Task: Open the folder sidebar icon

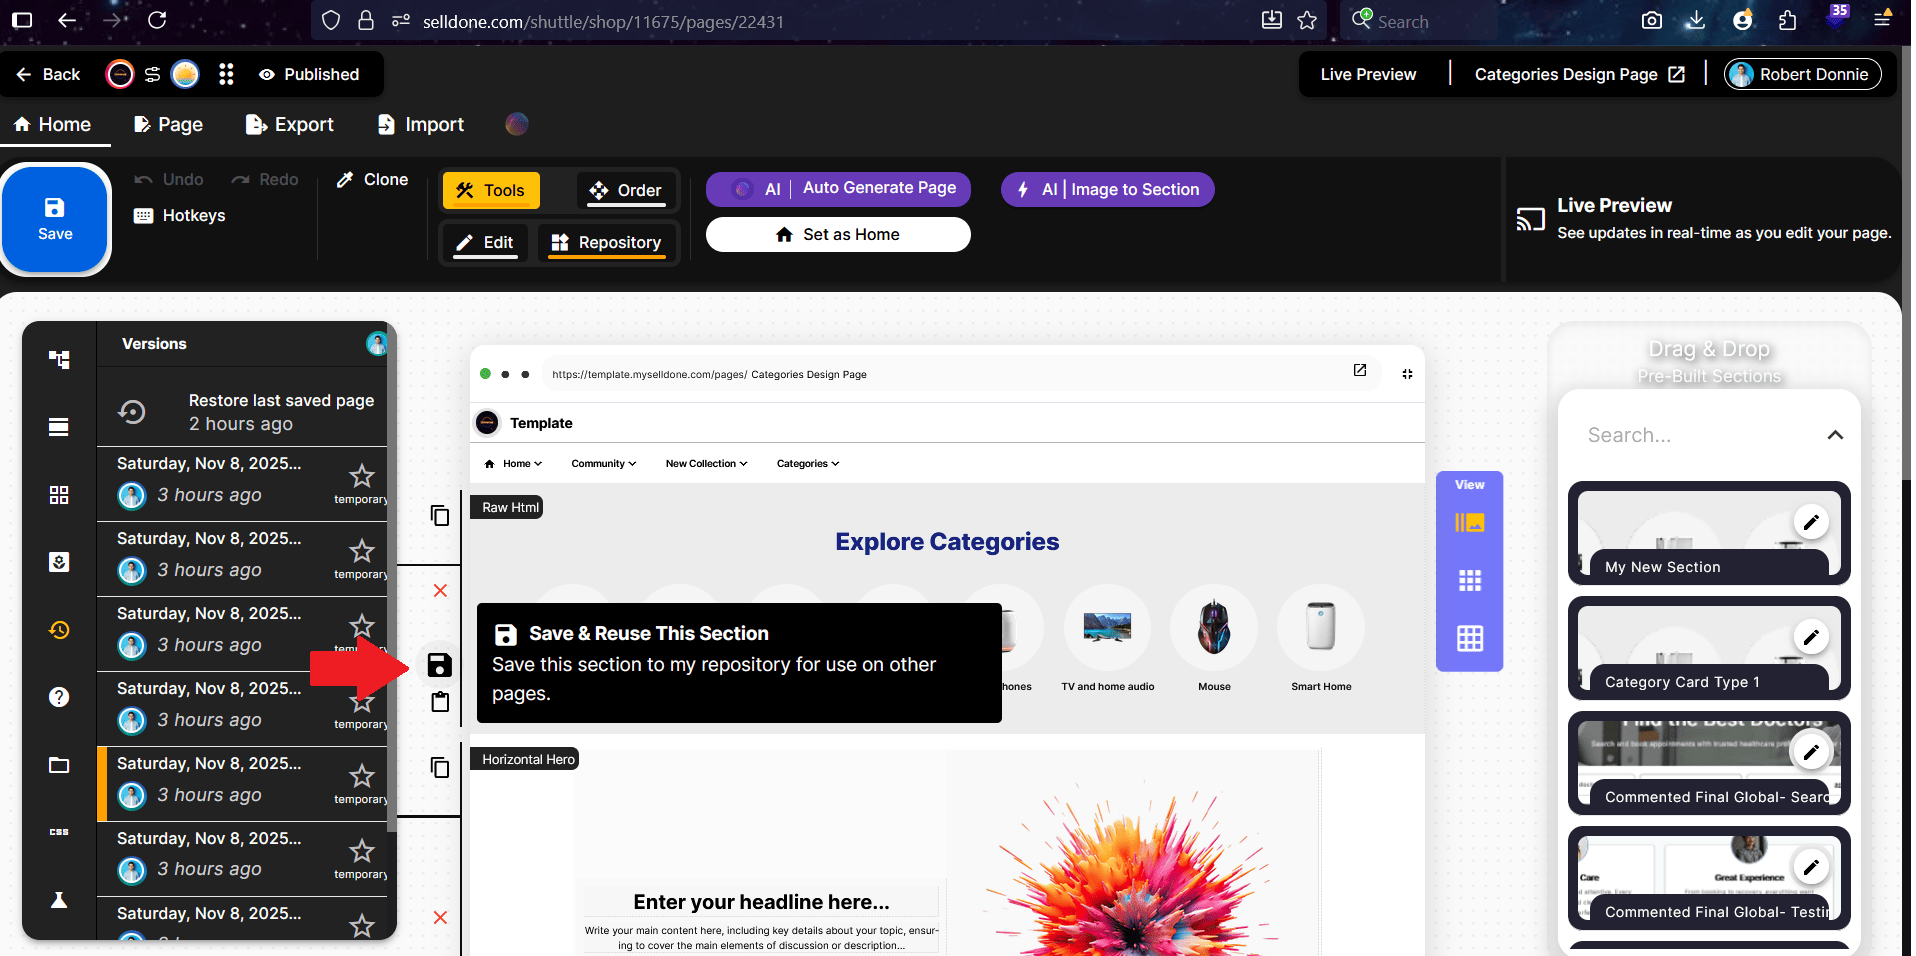Action: pyautogui.click(x=59, y=765)
